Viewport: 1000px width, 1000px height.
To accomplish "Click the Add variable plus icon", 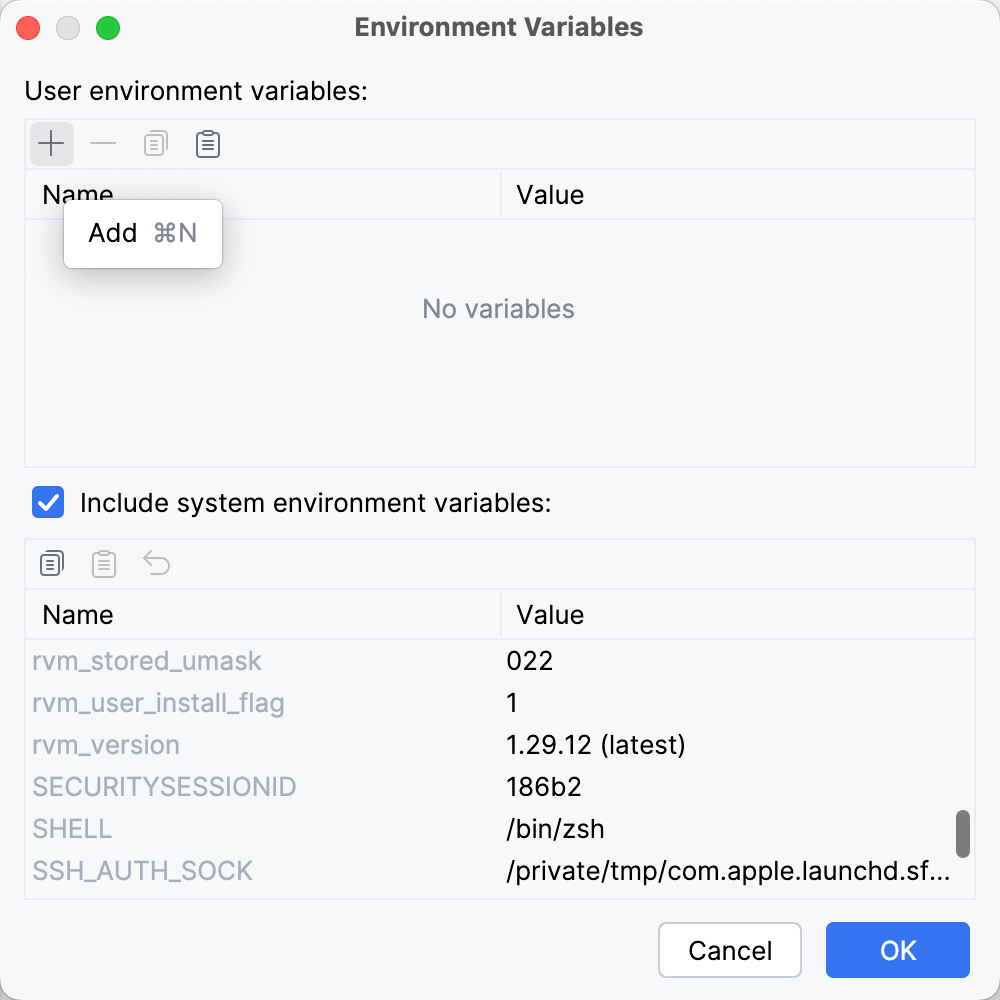I will (51, 143).
